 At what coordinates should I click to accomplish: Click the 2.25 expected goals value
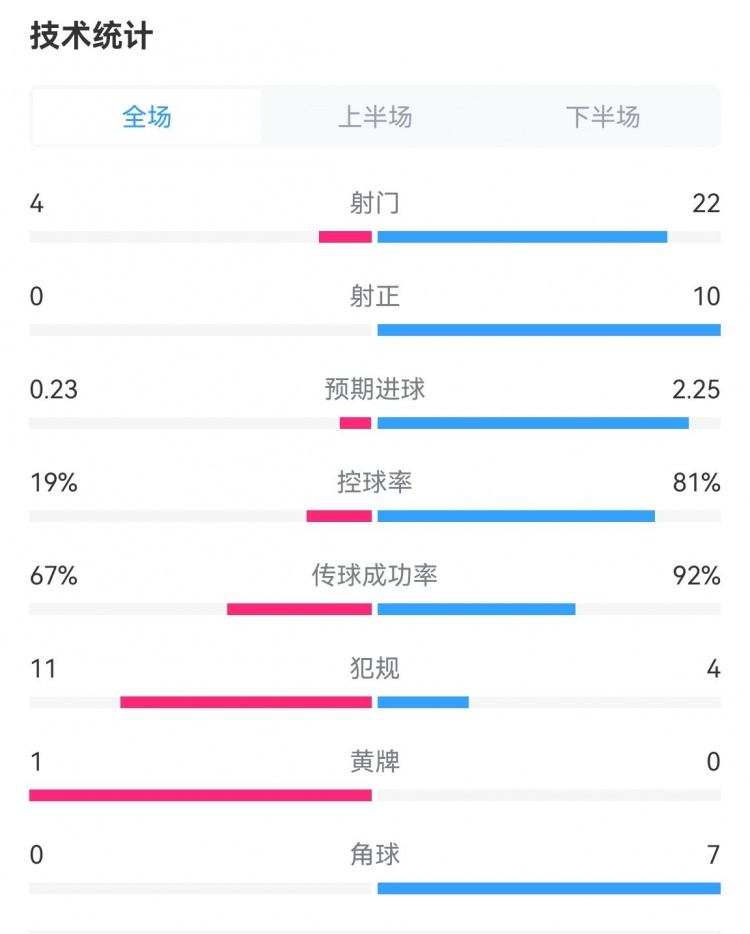(x=696, y=390)
